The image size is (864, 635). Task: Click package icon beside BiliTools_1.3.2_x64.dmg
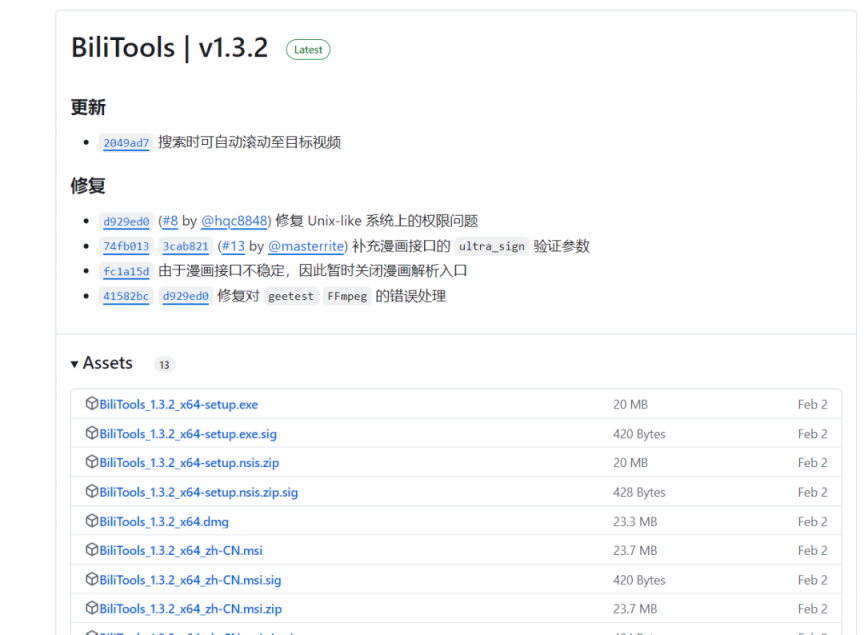[92, 521]
